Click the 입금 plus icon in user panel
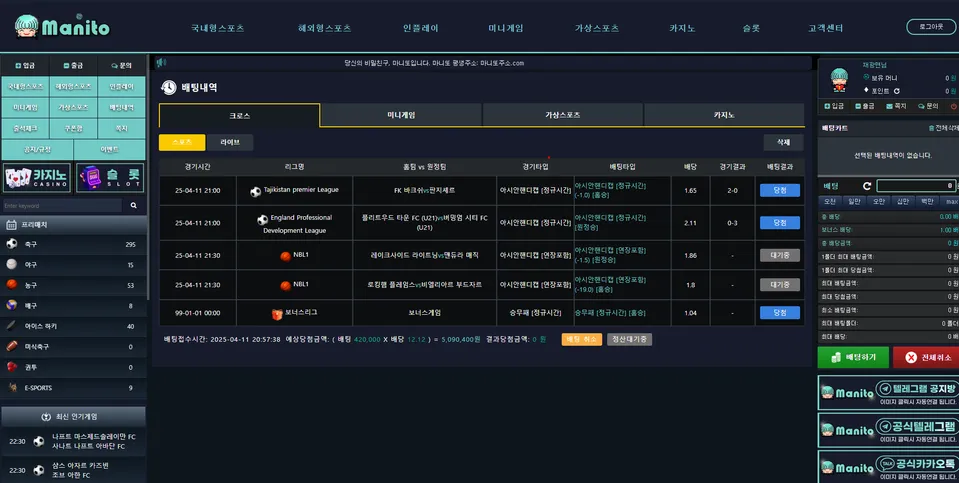Screen dimensions: 959x483 827,106
